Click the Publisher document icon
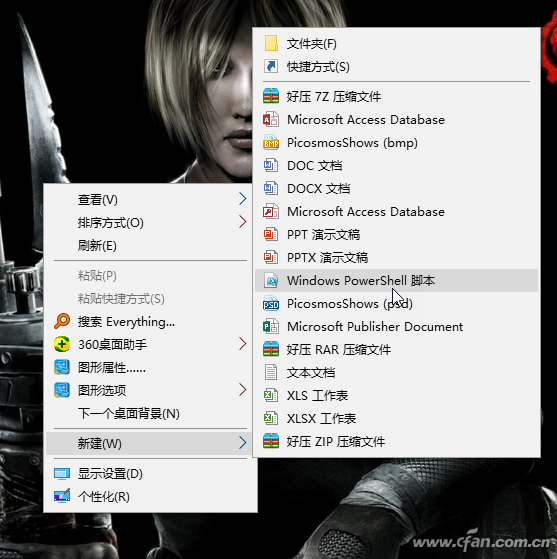This screenshot has width=557, height=559. coord(271,326)
